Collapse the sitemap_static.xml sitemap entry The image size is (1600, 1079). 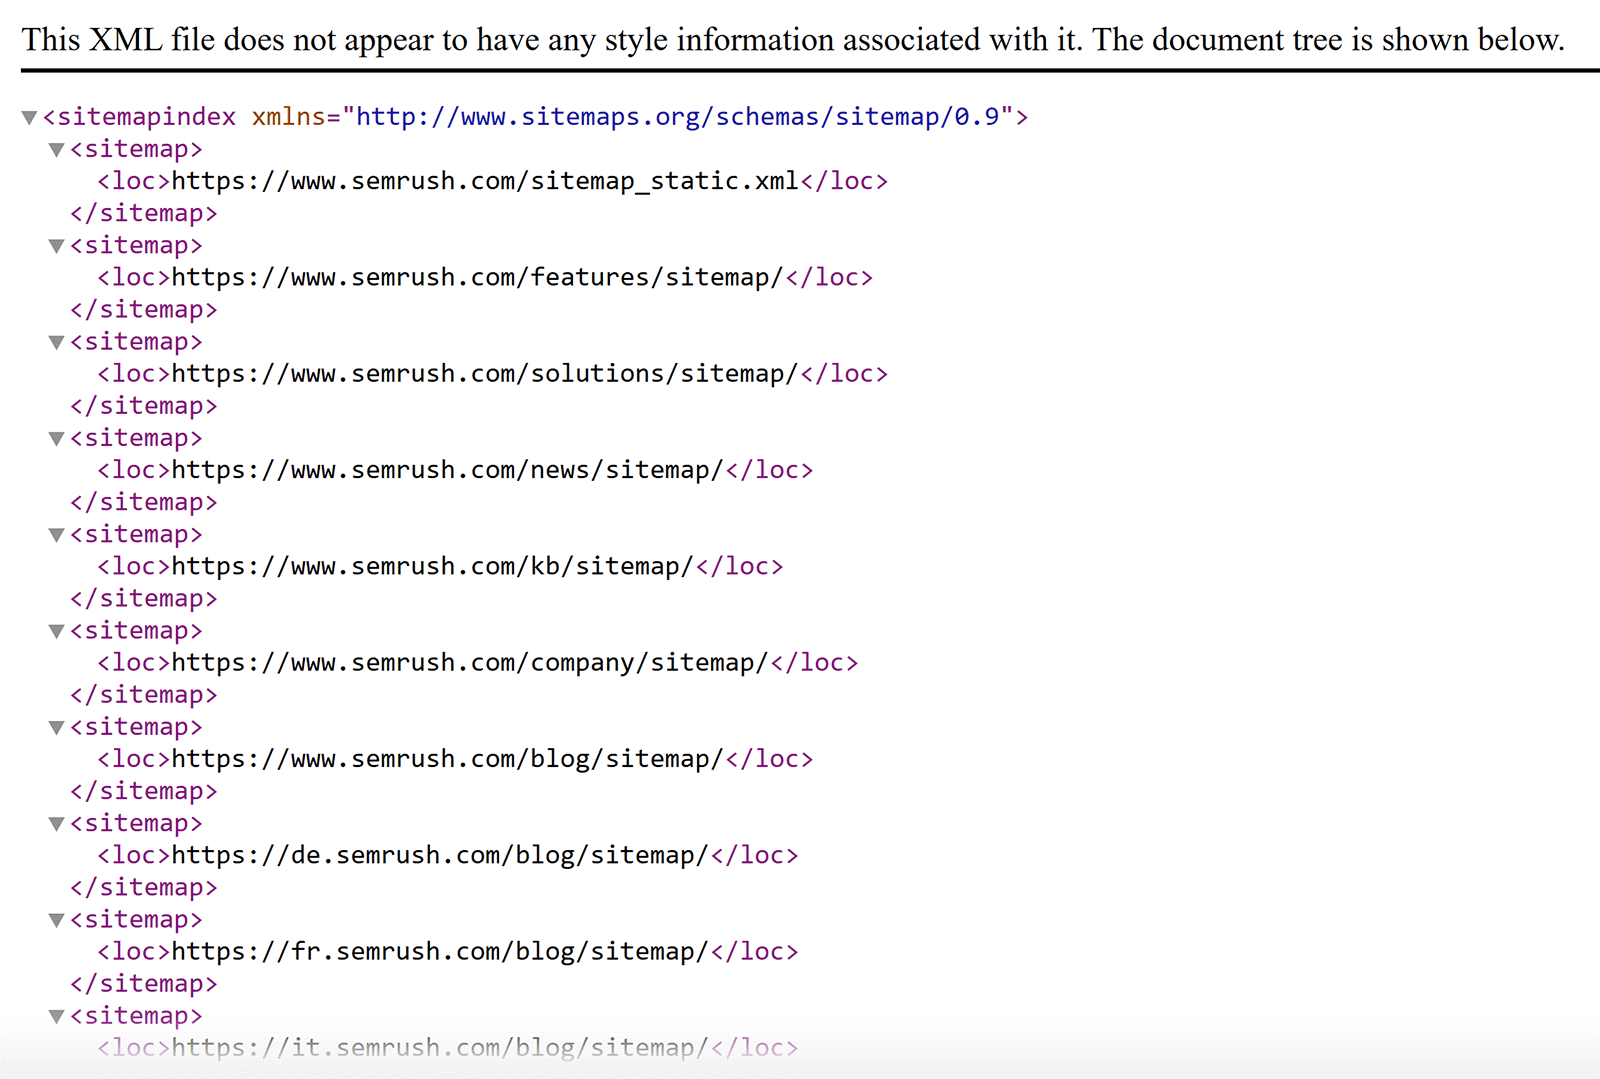click(x=56, y=149)
